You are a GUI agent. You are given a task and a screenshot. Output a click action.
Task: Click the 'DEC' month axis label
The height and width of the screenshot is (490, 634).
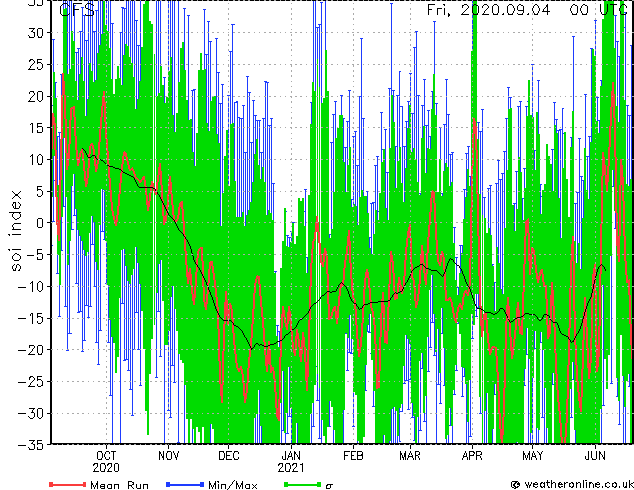coord(229,456)
